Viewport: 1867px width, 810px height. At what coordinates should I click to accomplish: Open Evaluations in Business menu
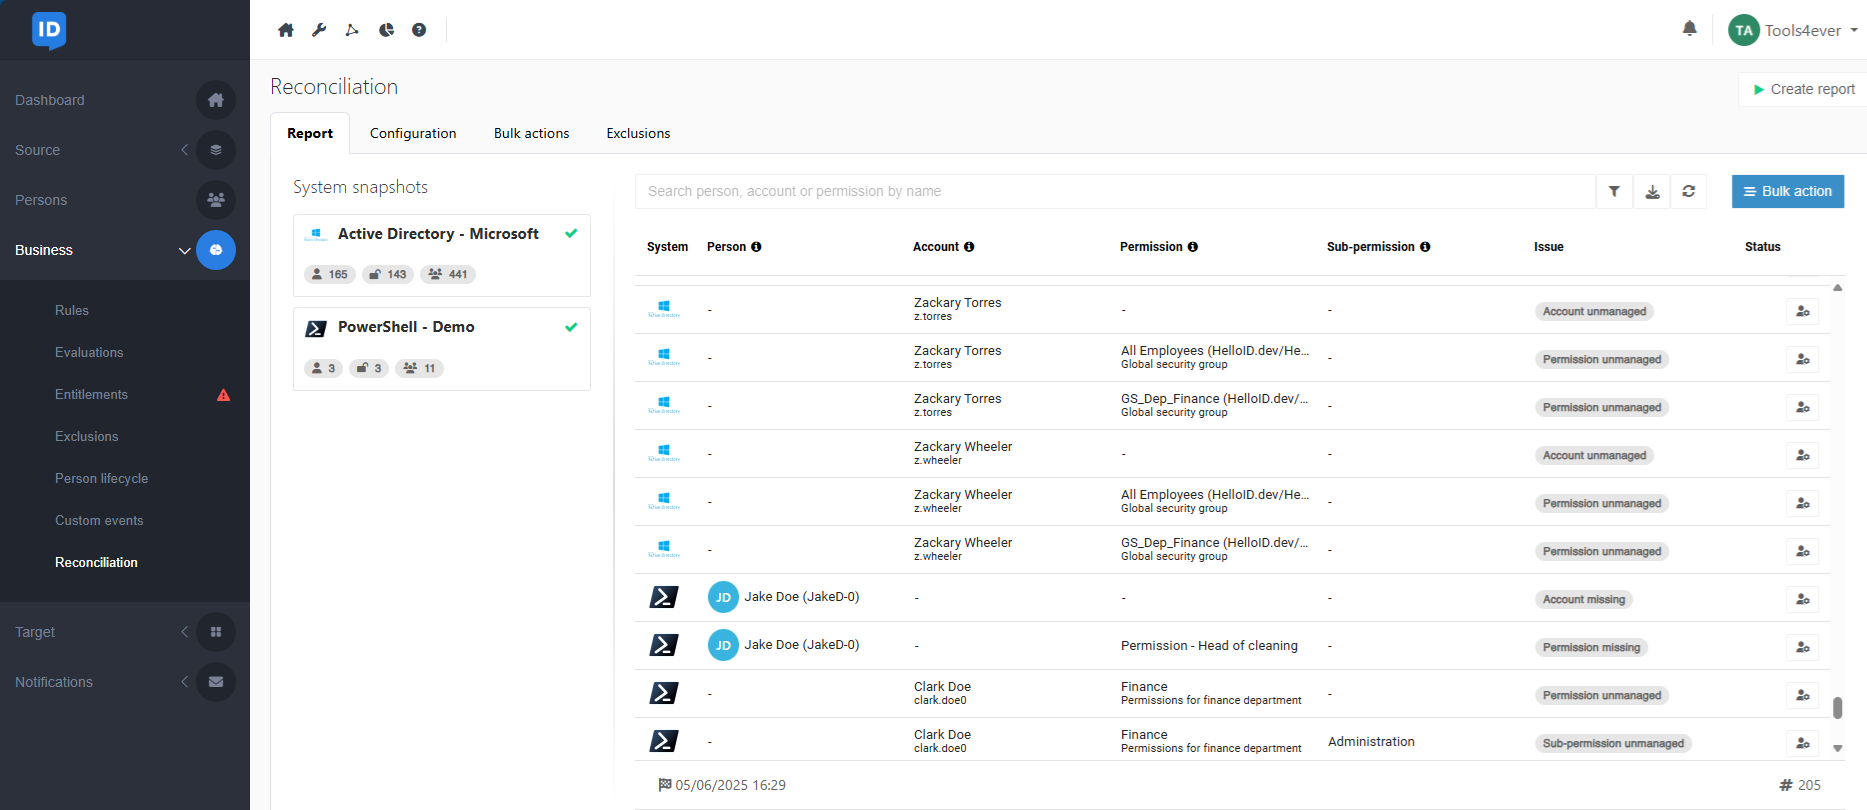click(89, 353)
